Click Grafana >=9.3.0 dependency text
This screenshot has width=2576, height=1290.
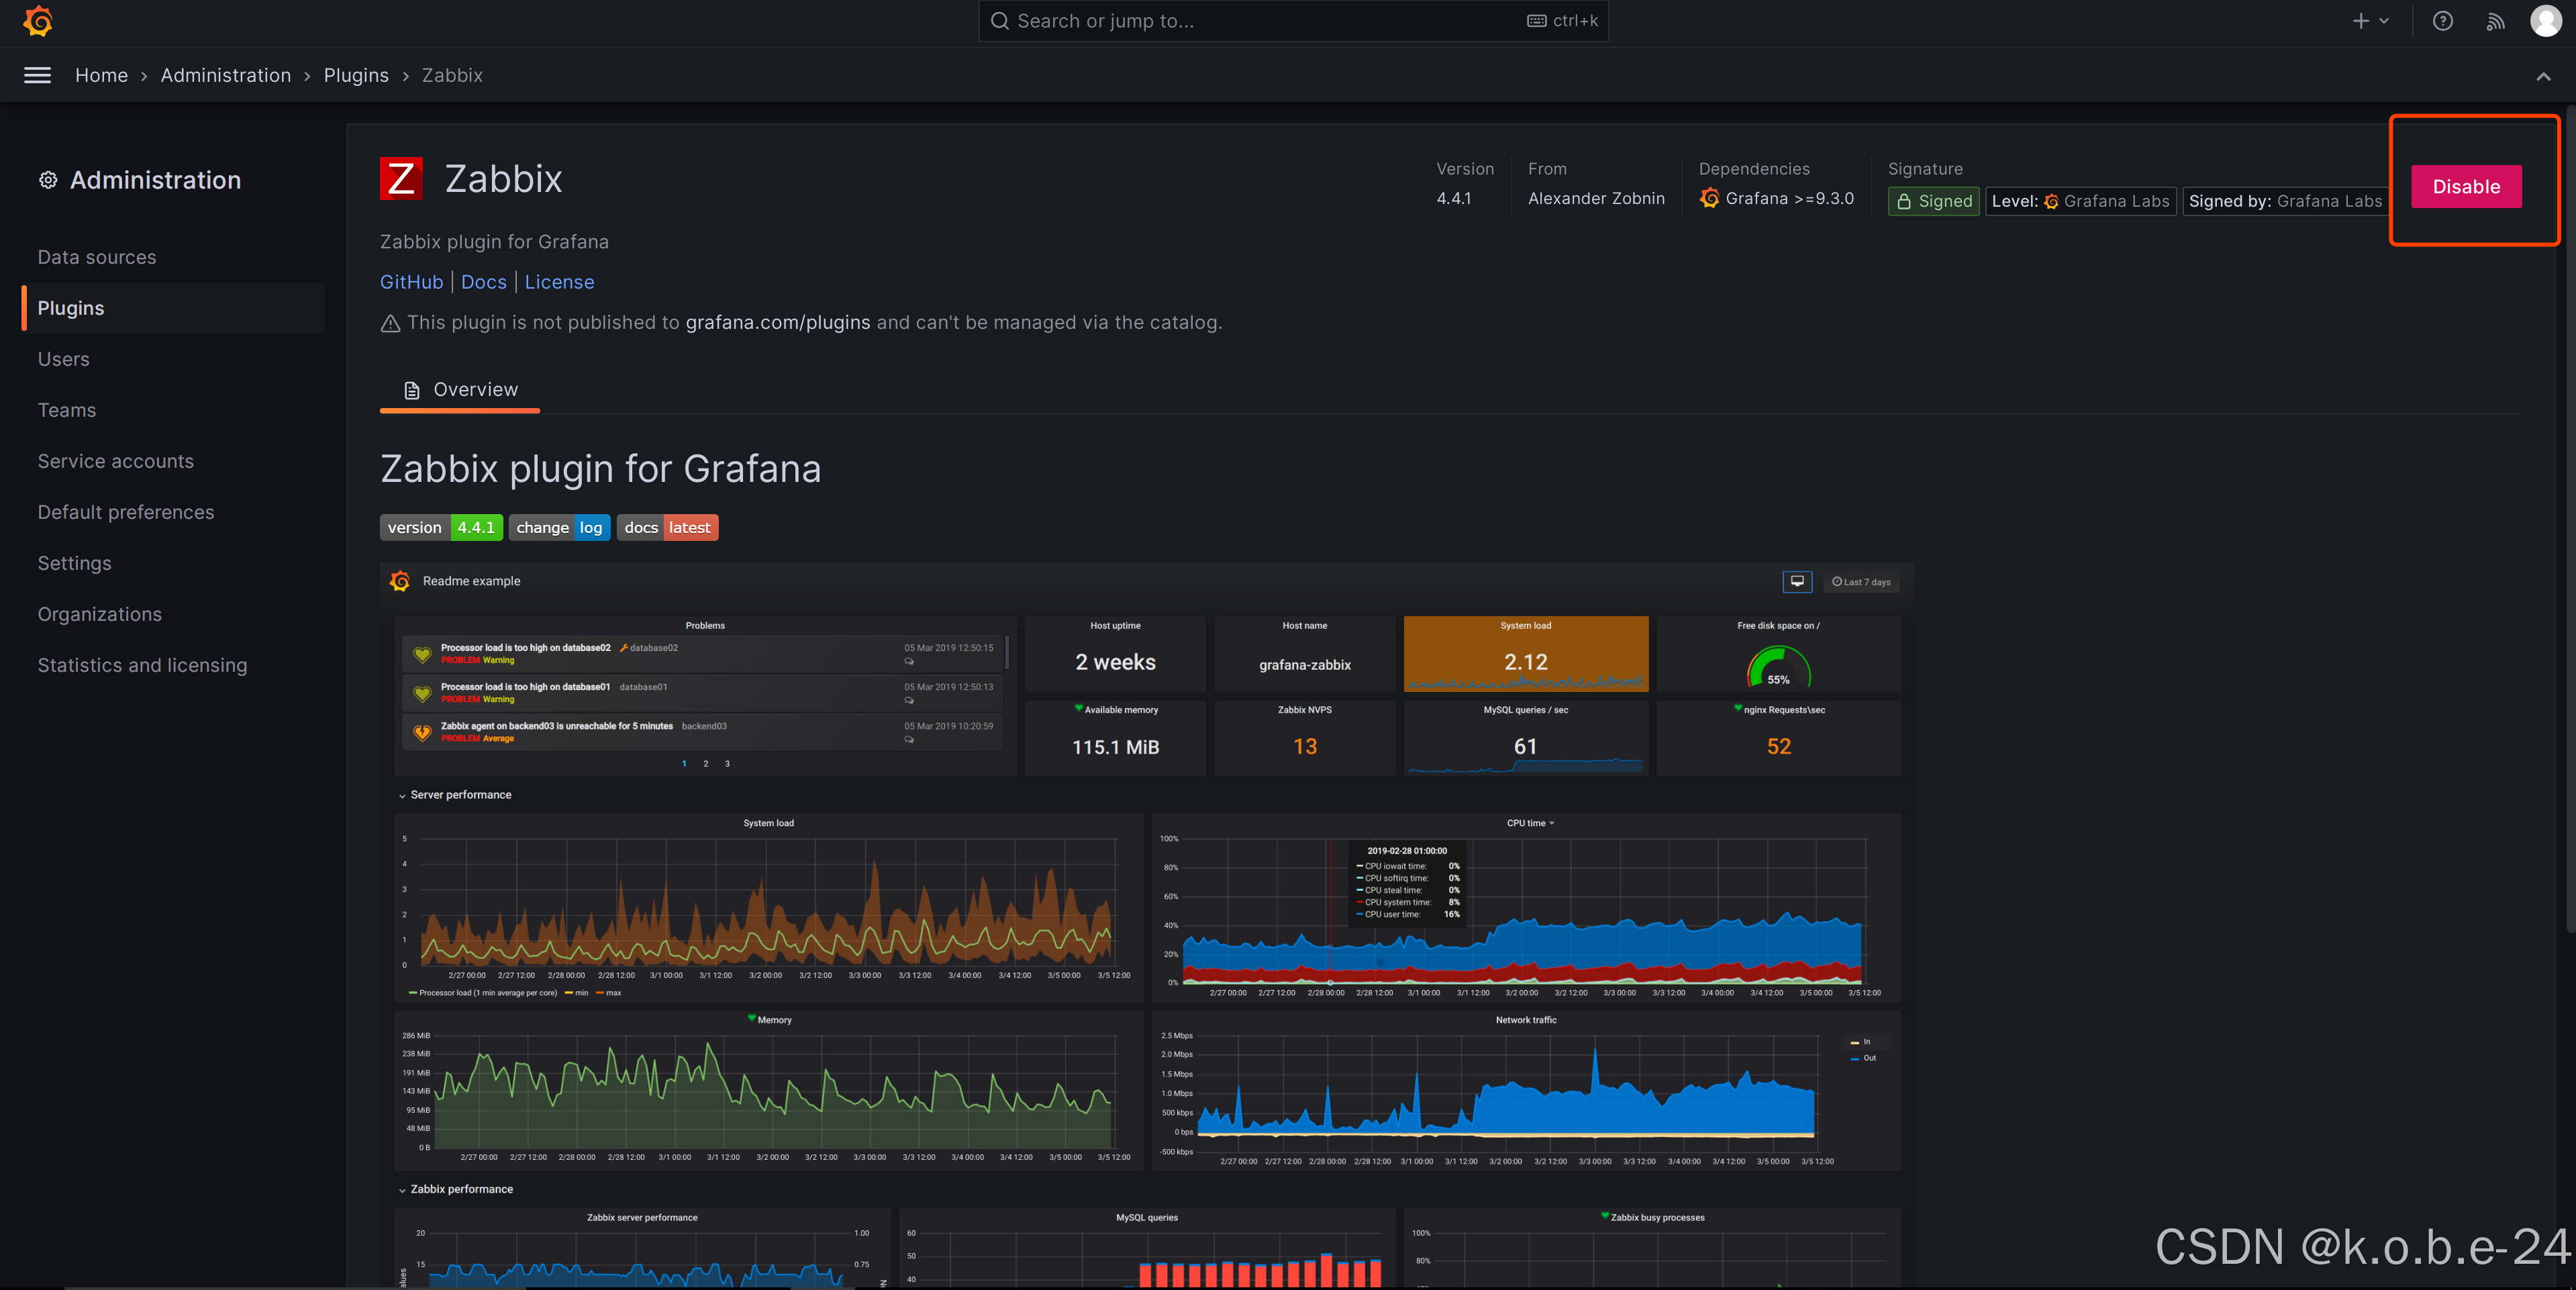click(x=1789, y=199)
